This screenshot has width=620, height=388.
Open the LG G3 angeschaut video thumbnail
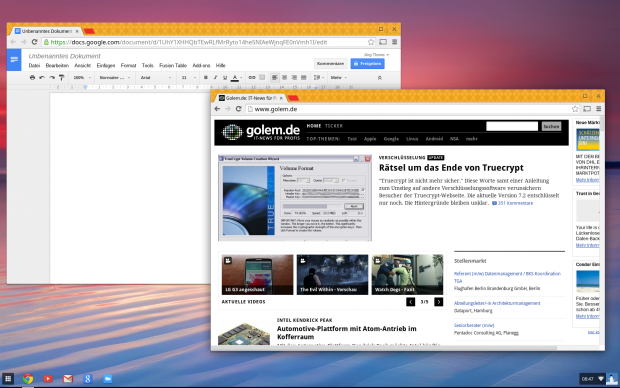(257, 274)
